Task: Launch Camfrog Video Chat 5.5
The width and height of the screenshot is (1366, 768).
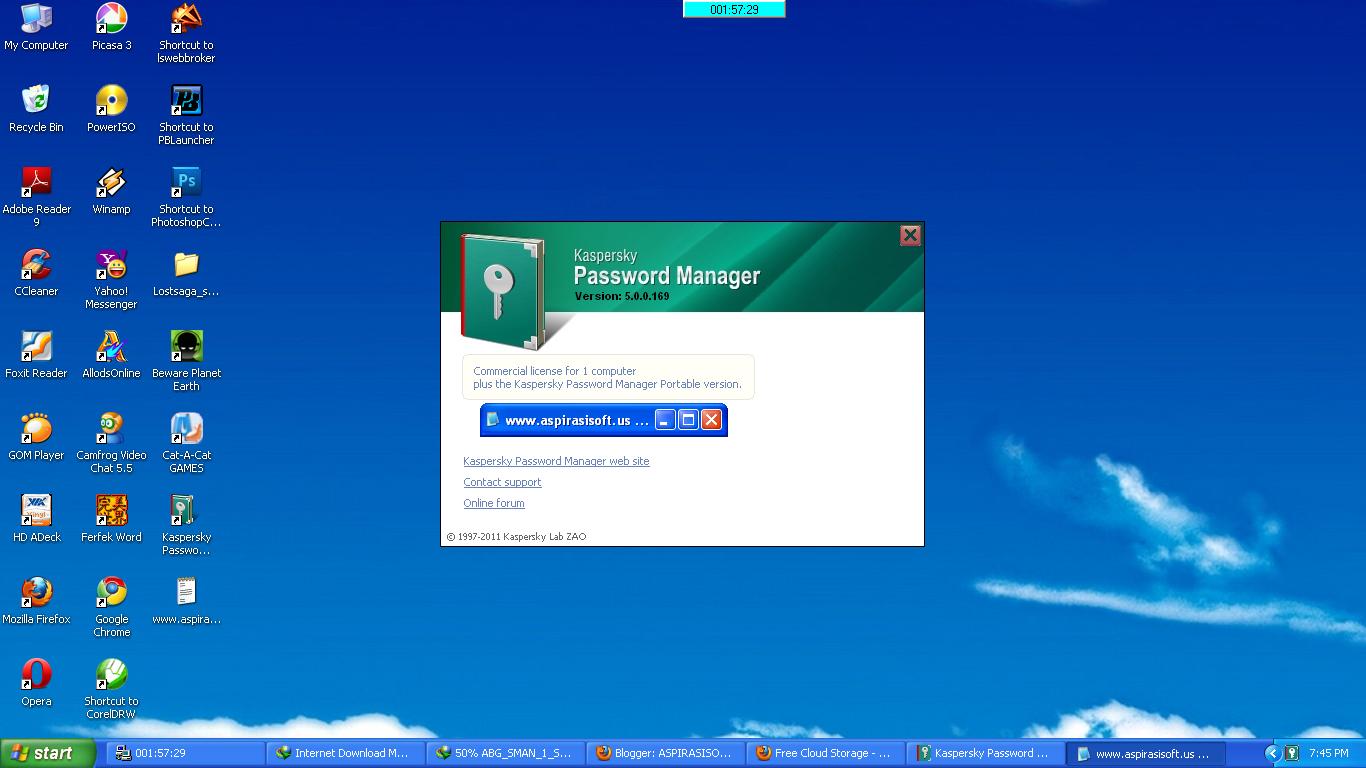Action: coord(111,443)
